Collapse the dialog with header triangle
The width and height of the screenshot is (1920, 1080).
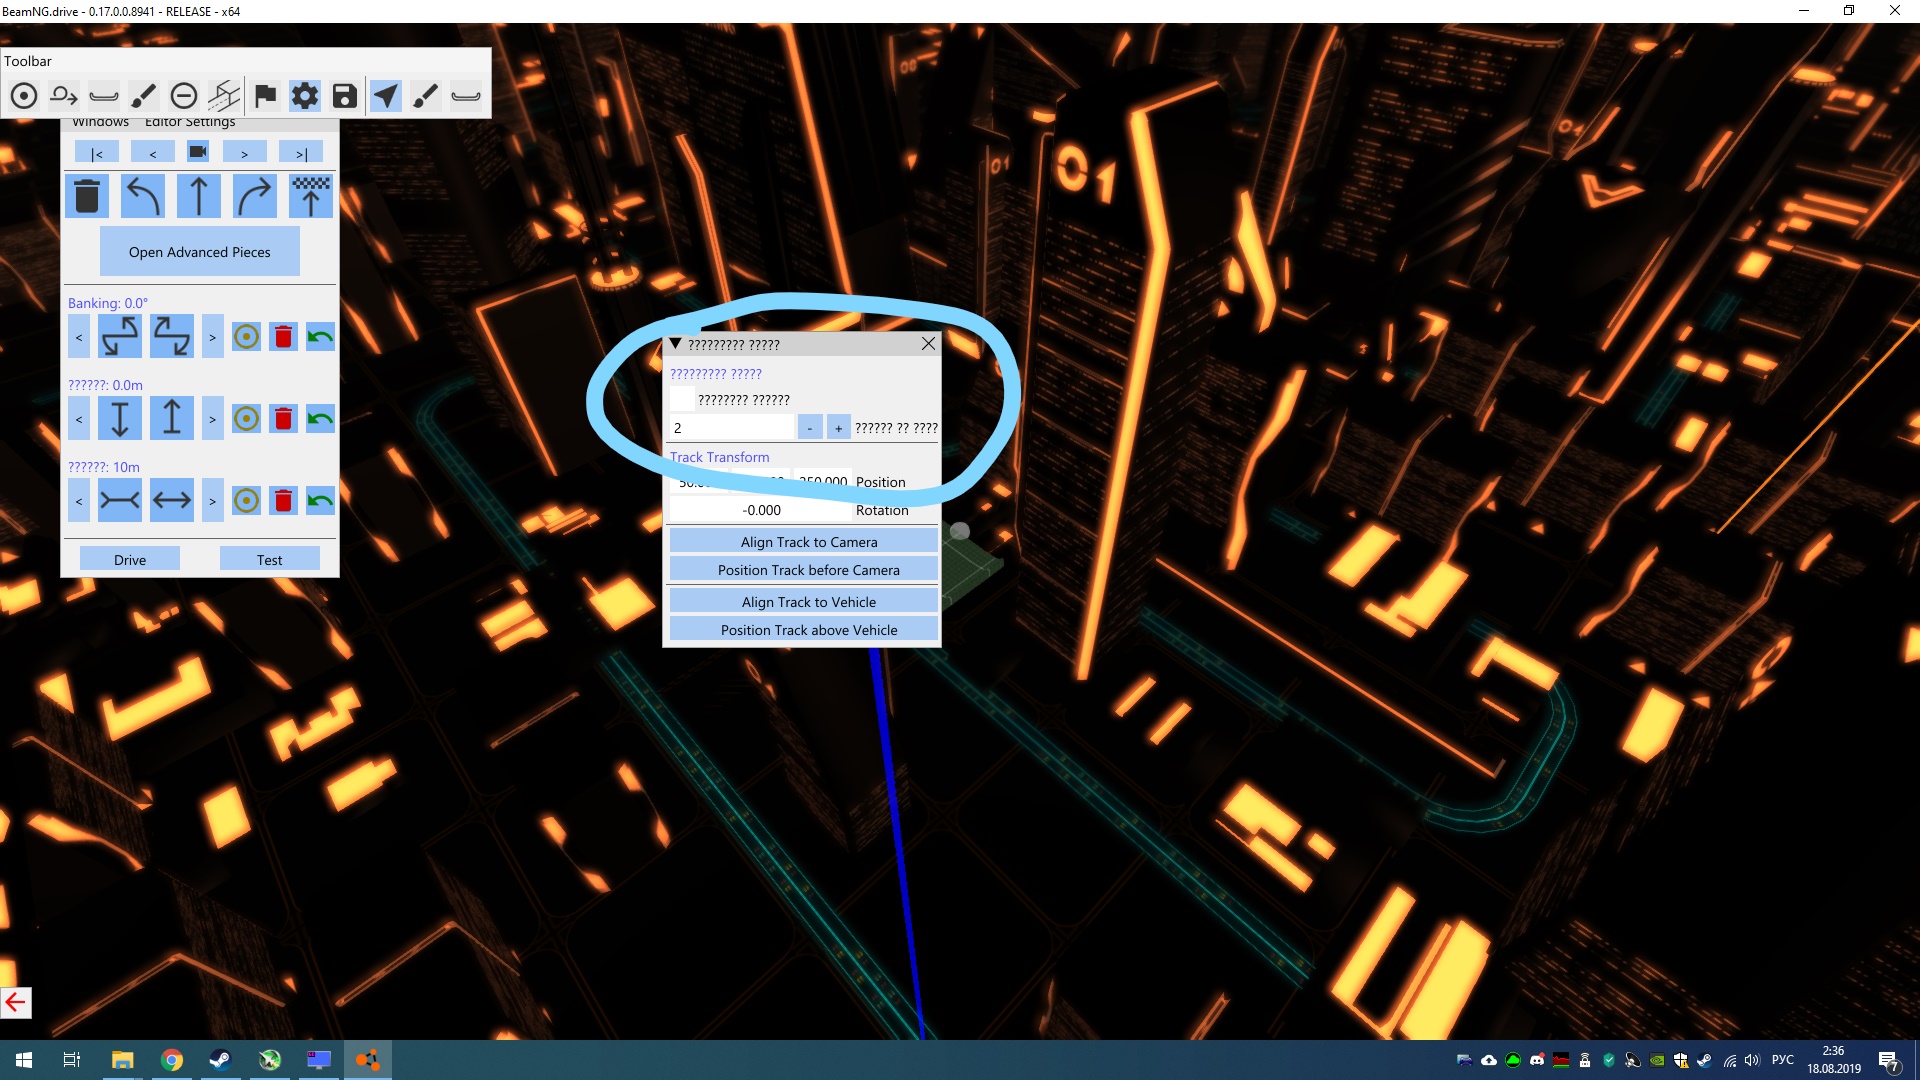[676, 344]
